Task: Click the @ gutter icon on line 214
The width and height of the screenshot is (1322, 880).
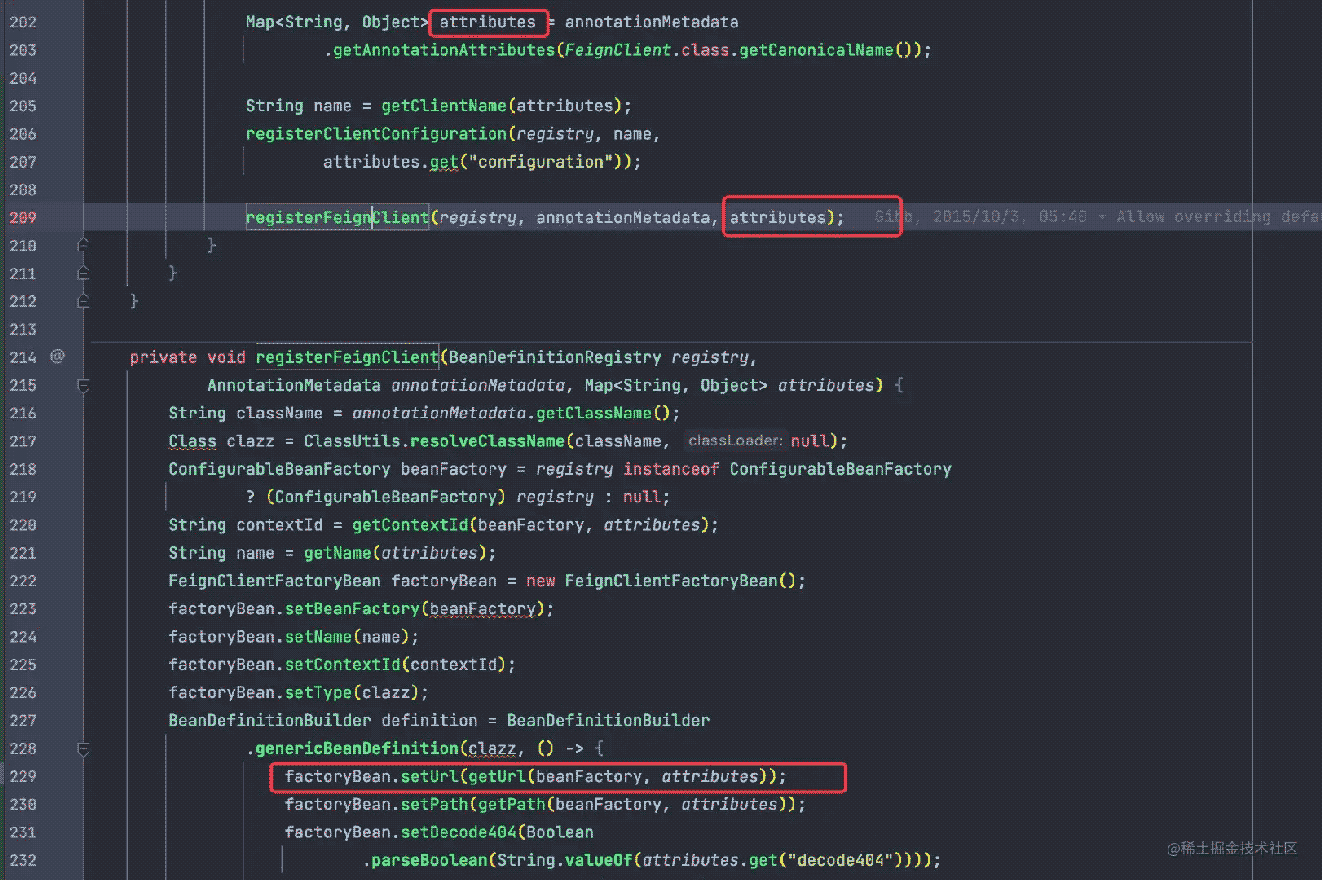Action: tap(57, 356)
